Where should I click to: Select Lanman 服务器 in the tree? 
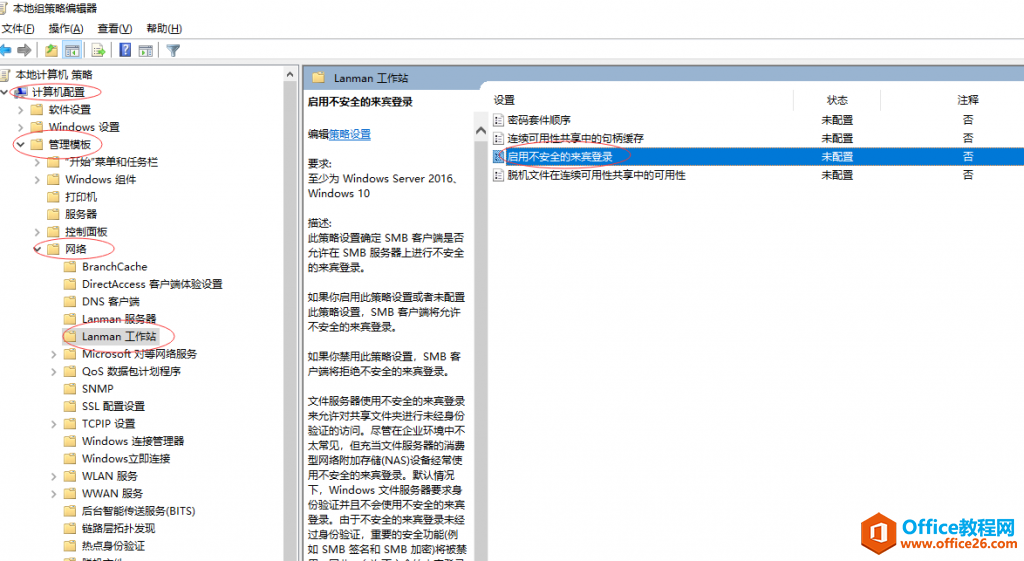[x=119, y=319]
